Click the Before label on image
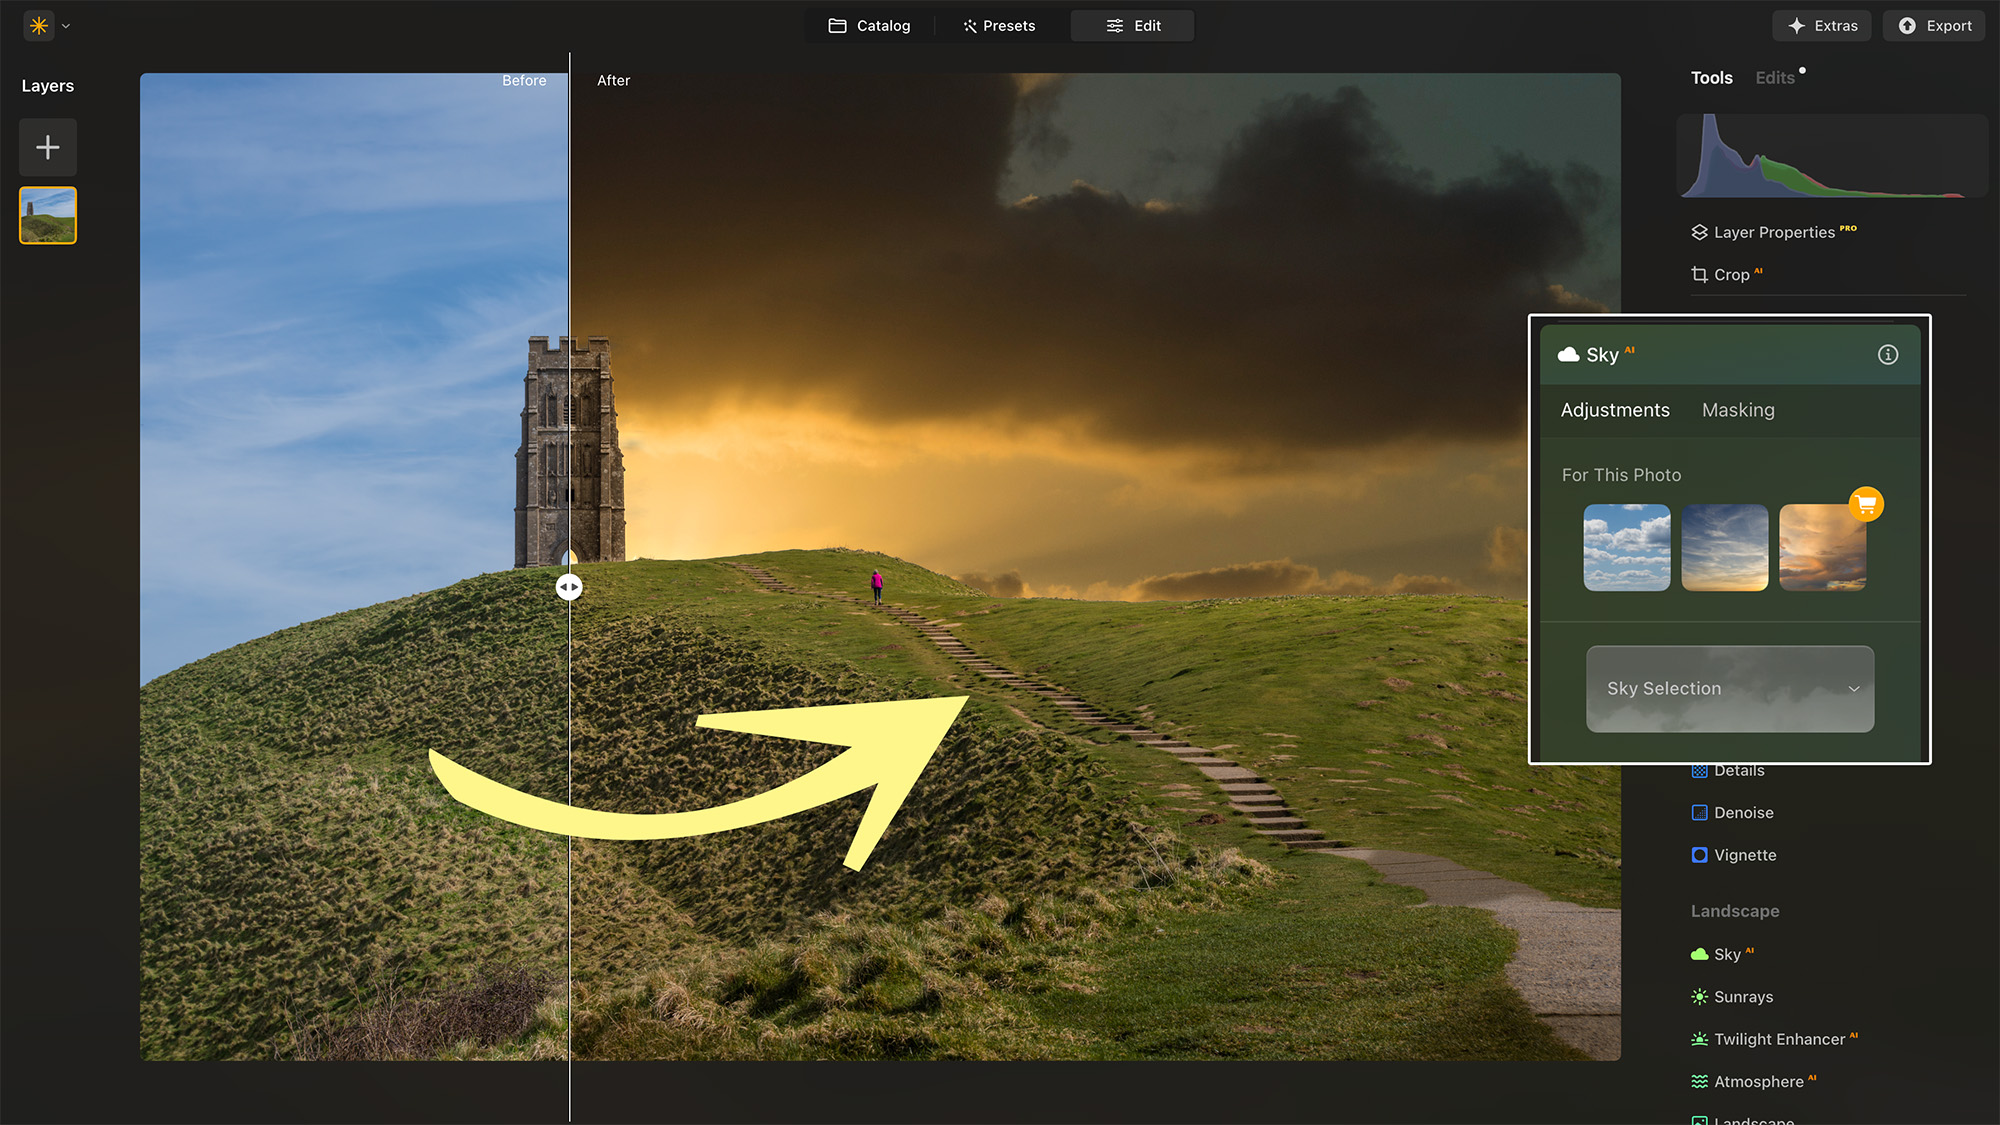The image size is (2000, 1125). [x=524, y=80]
